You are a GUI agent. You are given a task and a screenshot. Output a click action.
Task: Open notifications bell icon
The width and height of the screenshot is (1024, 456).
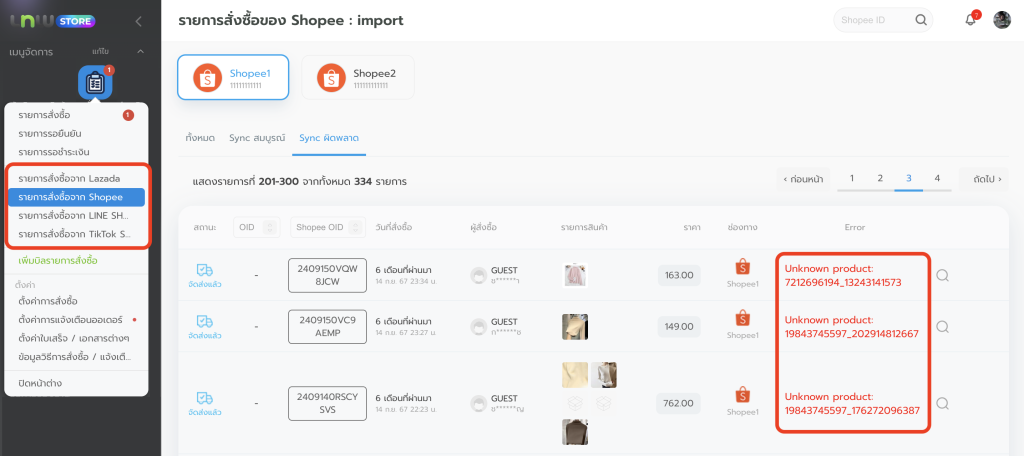pos(970,20)
